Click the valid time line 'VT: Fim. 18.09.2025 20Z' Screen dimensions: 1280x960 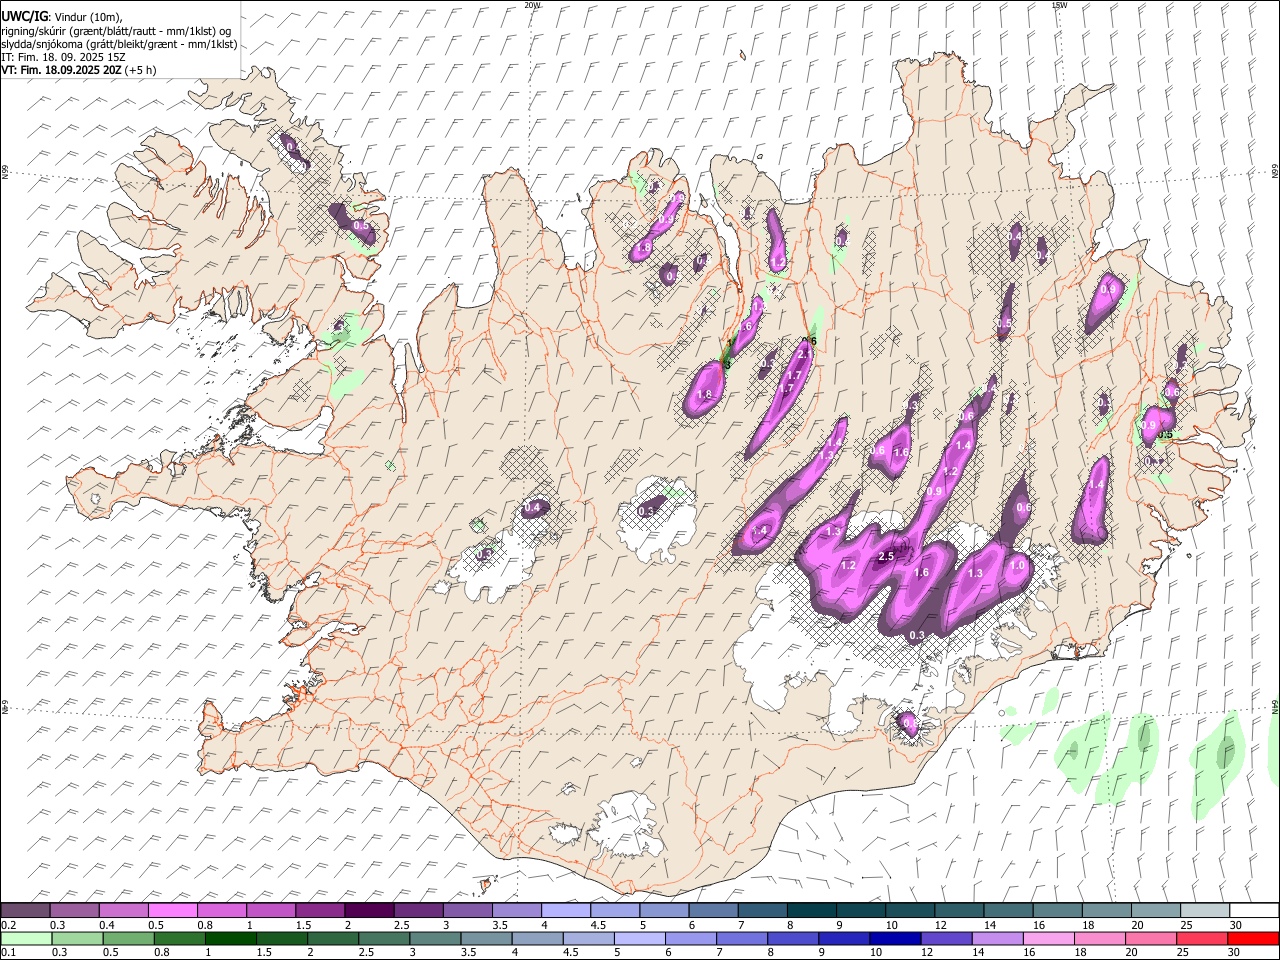(62, 70)
